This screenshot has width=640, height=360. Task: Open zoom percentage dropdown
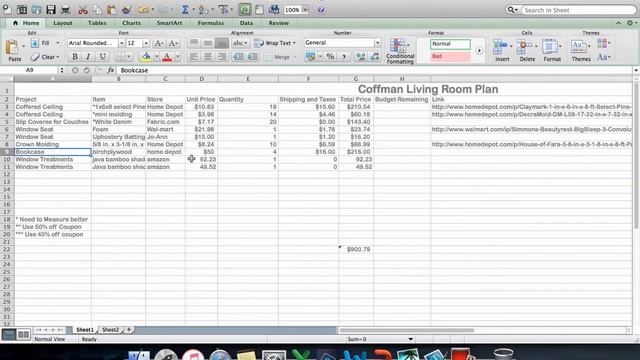tap(305, 10)
